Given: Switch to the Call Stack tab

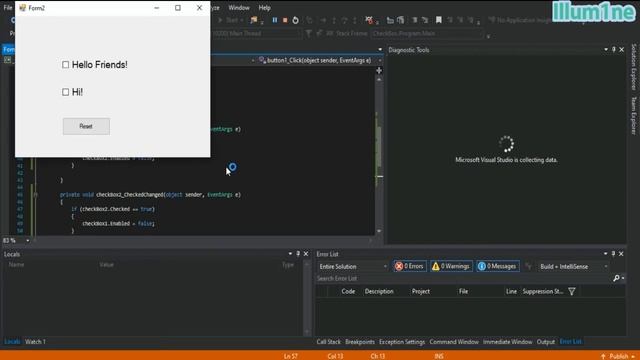Looking at the screenshot, I should pyautogui.click(x=329, y=342).
